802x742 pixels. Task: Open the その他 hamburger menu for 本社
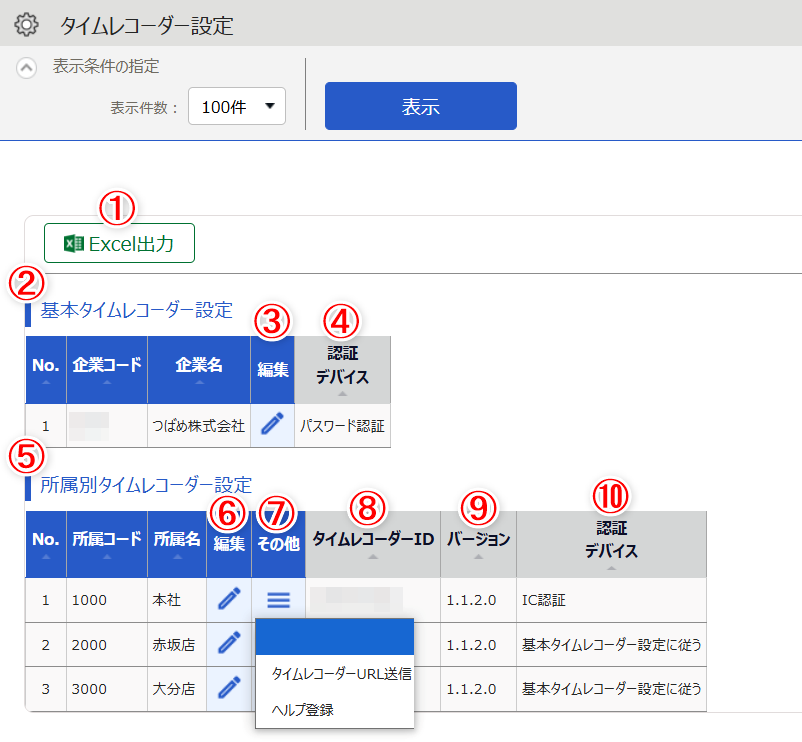click(x=278, y=600)
